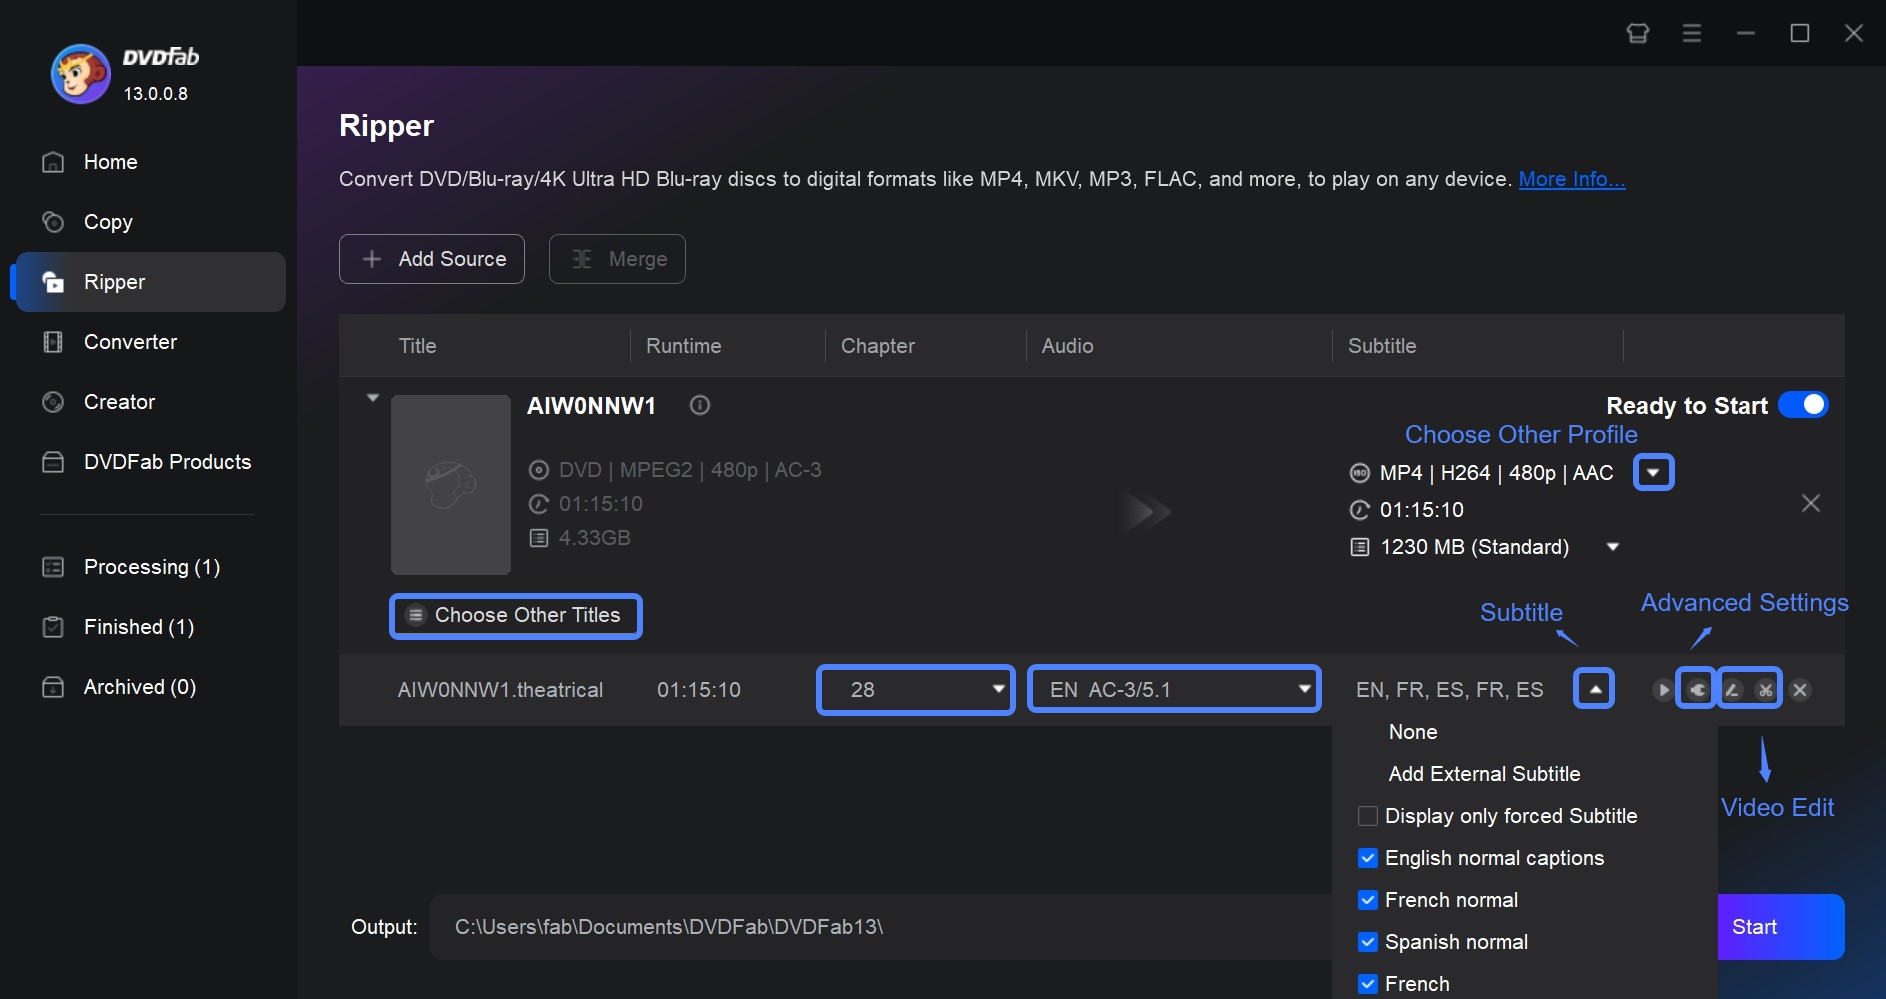Open the hamburger menu in titlebar
The height and width of the screenshot is (999, 1886).
(x=1692, y=33)
